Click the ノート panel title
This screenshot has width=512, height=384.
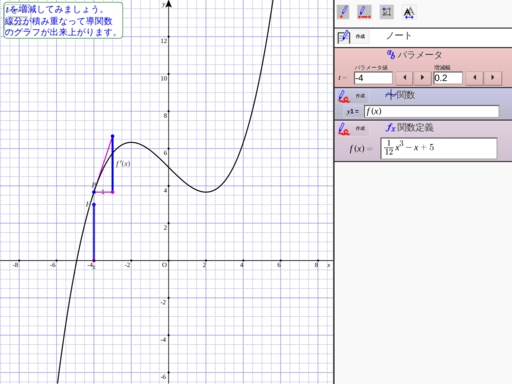(x=399, y=36)
